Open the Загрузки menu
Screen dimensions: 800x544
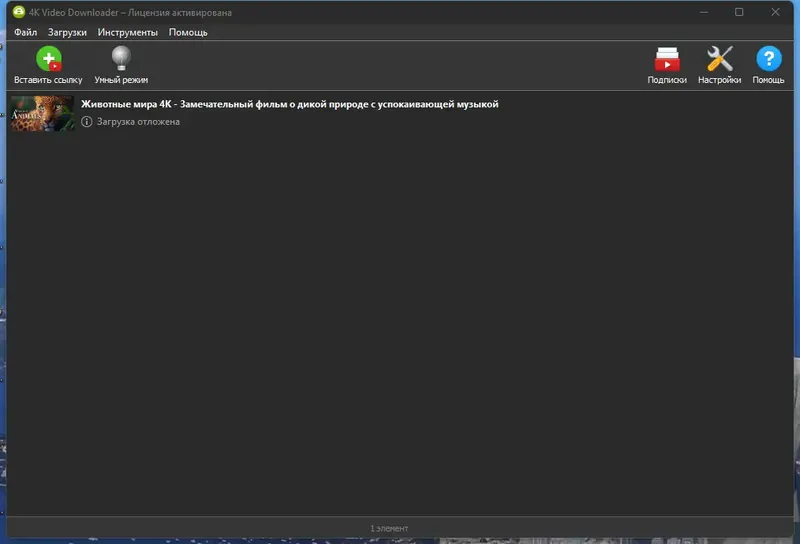(67, 32)
